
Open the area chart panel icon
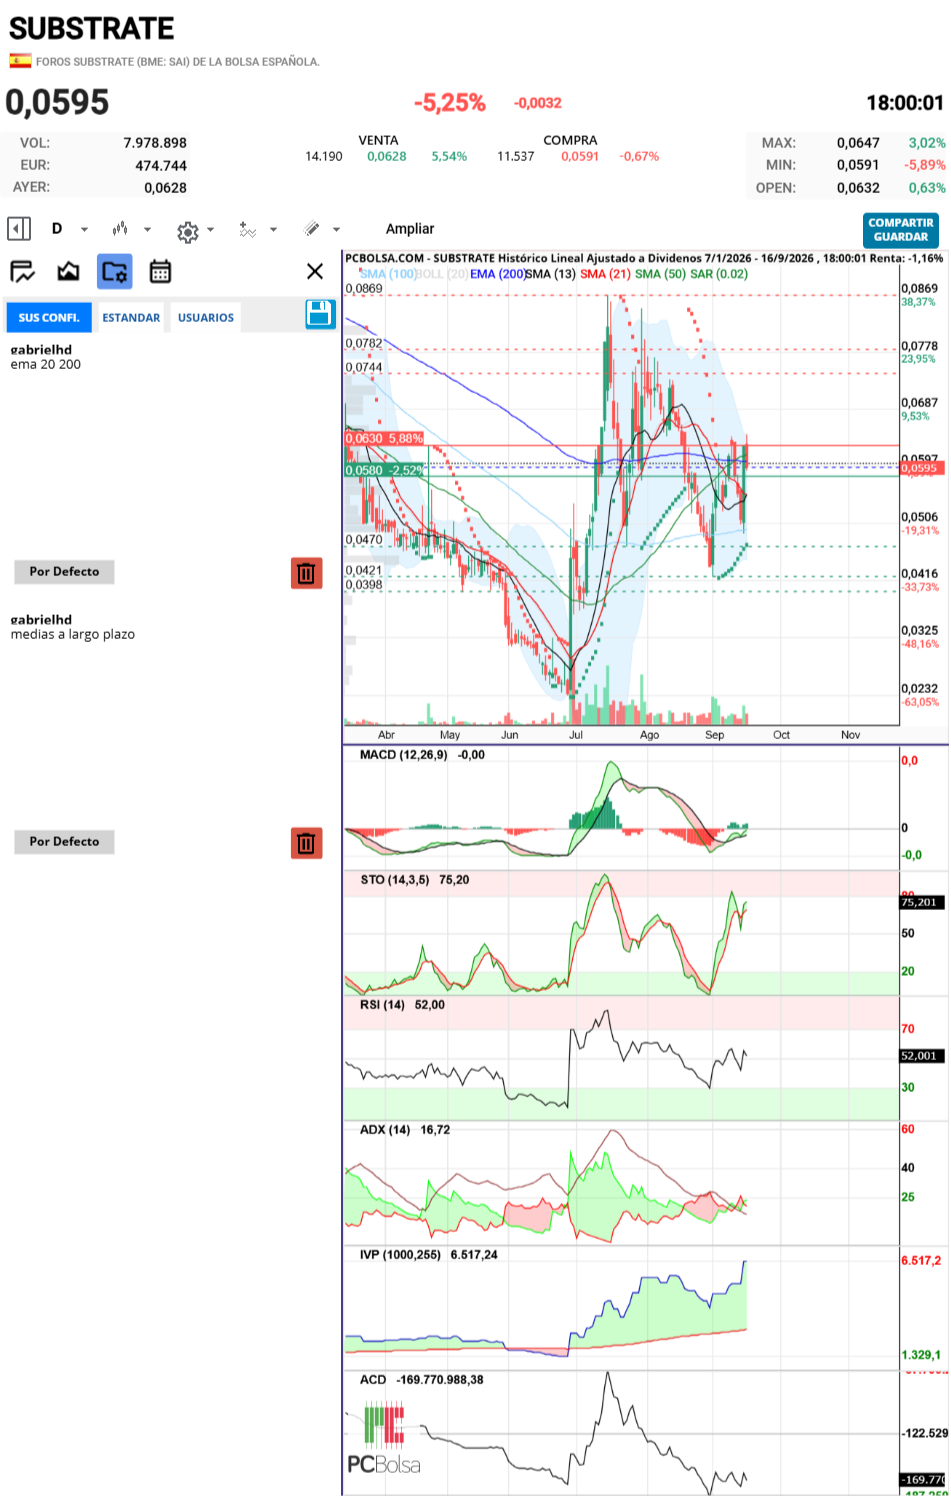pos(68,271)
